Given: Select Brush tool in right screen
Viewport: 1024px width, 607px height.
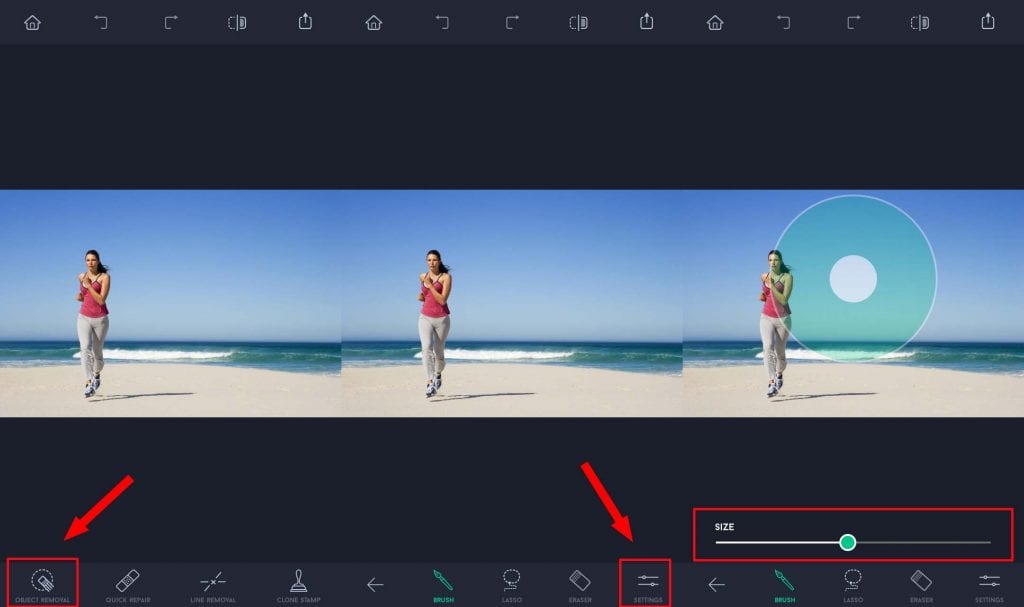Looking at the screenshot, I should click(785, 585).
